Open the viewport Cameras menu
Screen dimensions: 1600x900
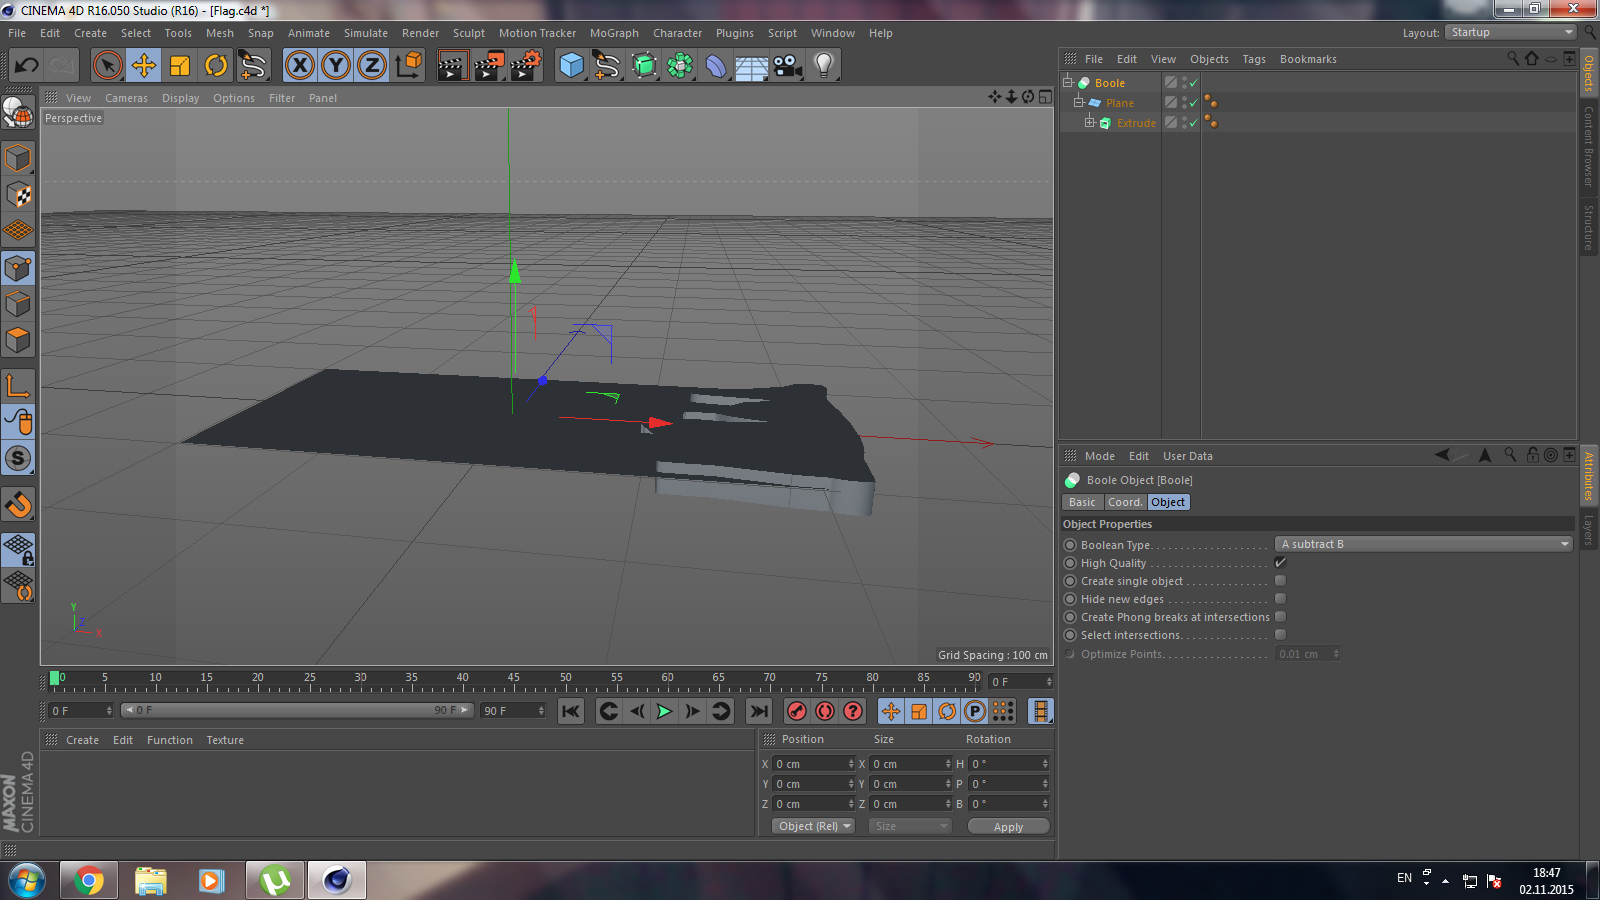click(x=126, y=98)
